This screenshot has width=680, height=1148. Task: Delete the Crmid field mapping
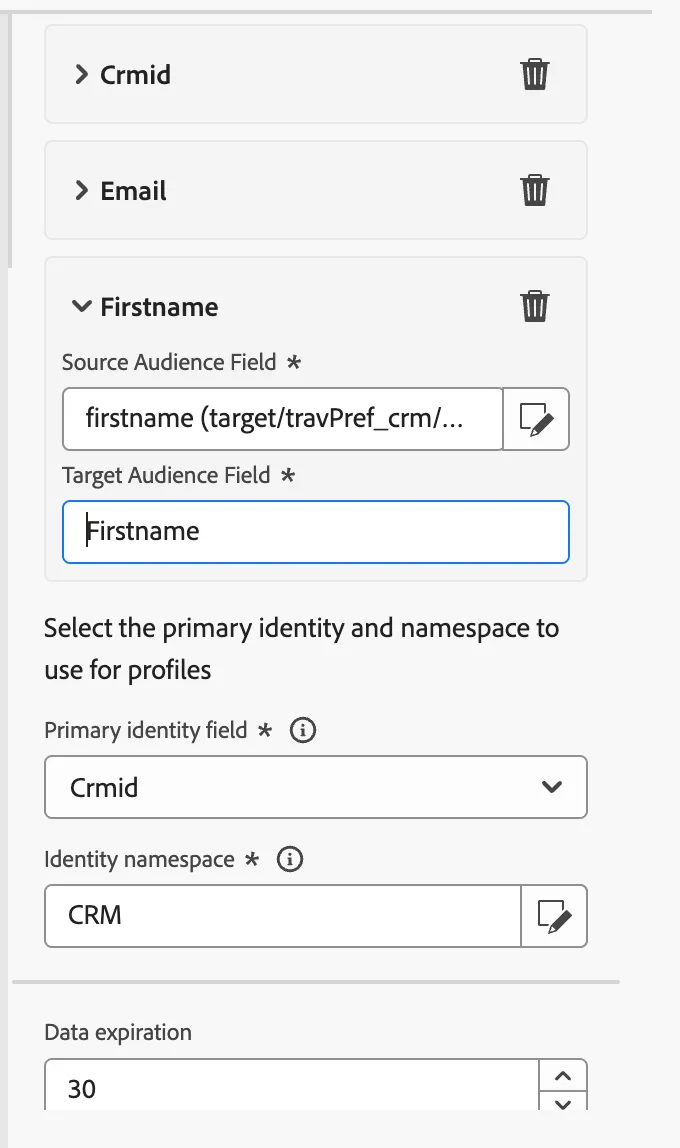[x=534, y=74]
